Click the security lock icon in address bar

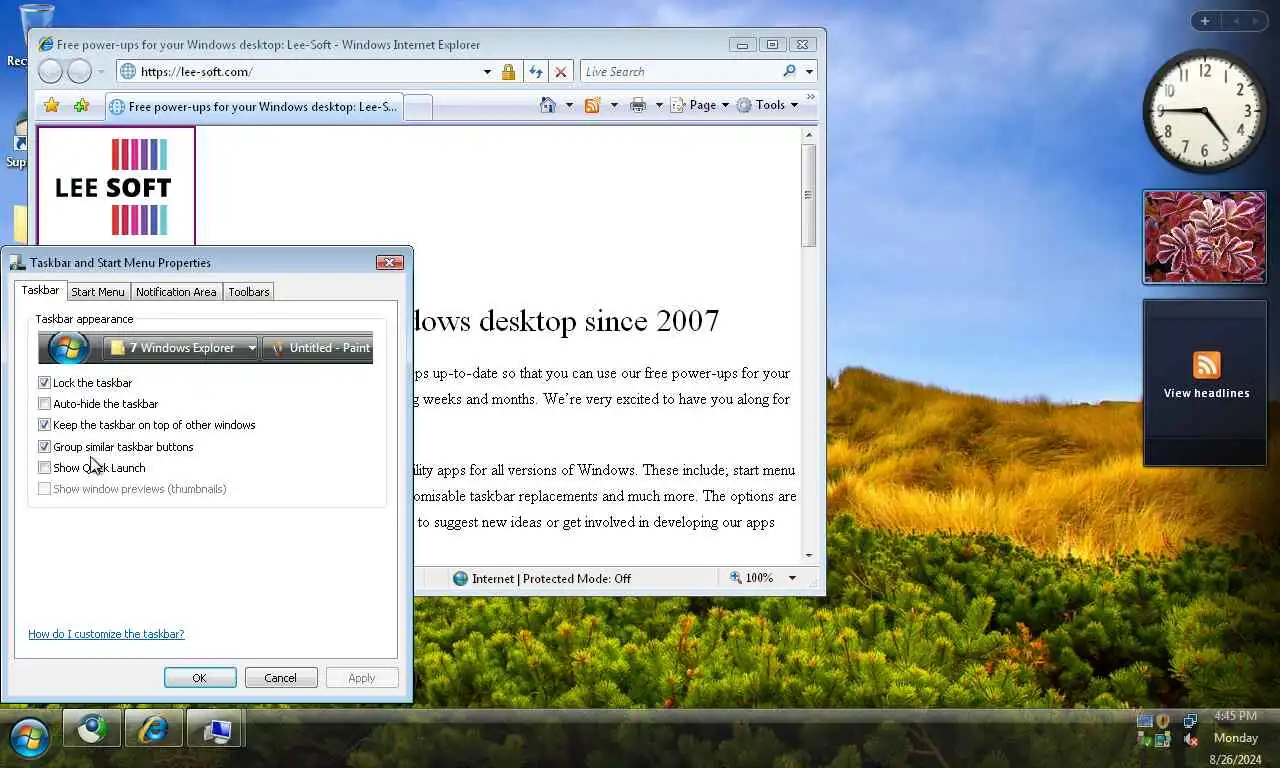pyautogui.click(x=508, y=72)
